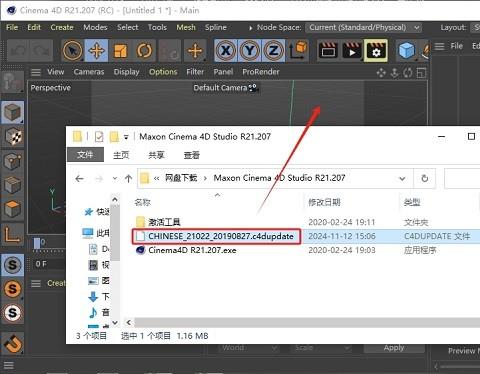Select Texture mode checker icon
Viewport: 480px width, 374px height.
coord(12,137)
